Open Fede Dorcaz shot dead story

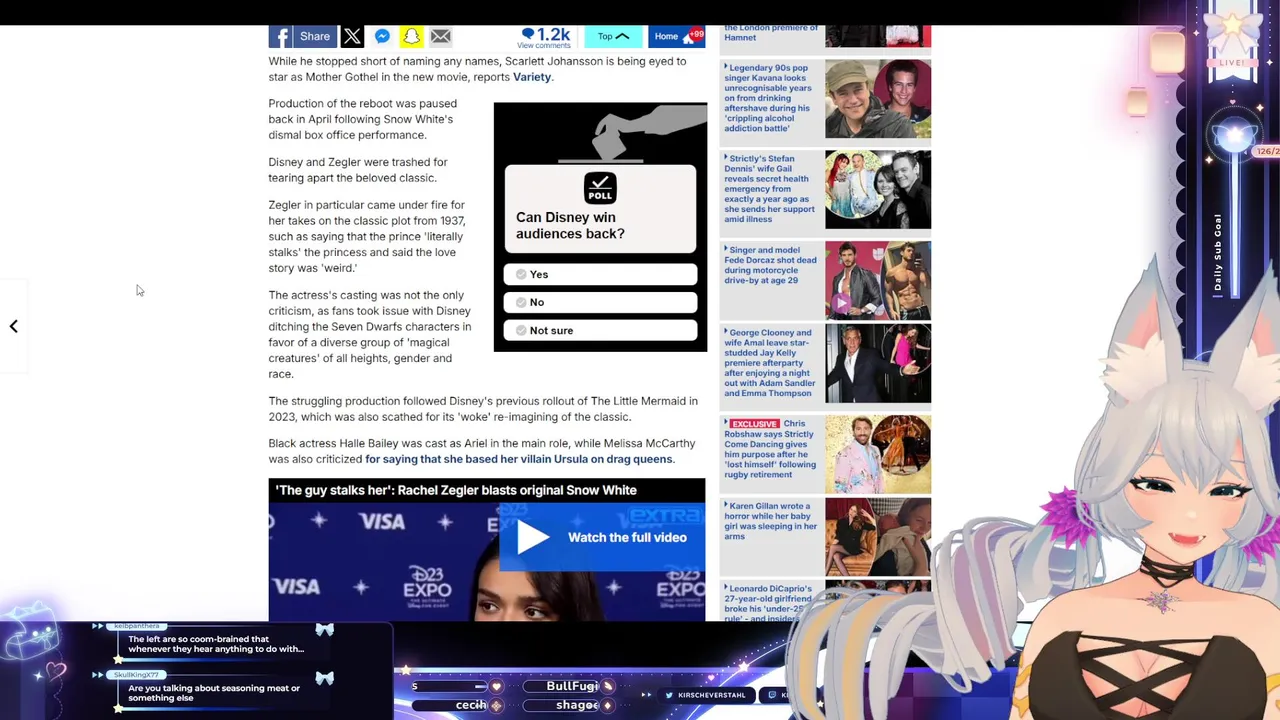pos(770,265)
